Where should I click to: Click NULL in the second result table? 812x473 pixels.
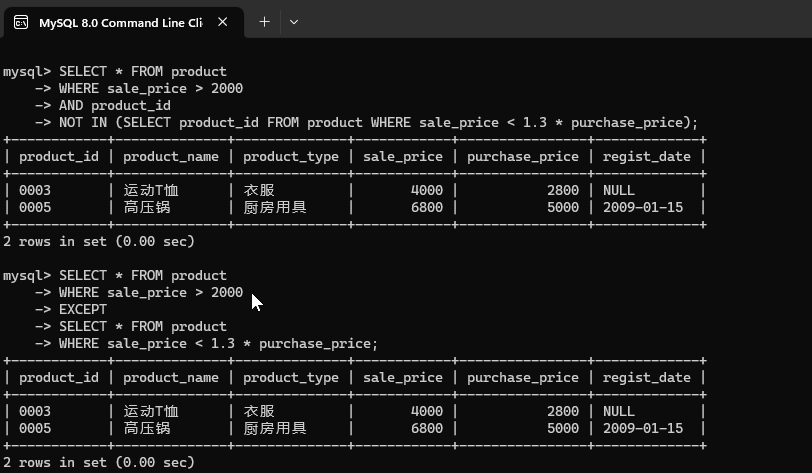coord(619,411)
